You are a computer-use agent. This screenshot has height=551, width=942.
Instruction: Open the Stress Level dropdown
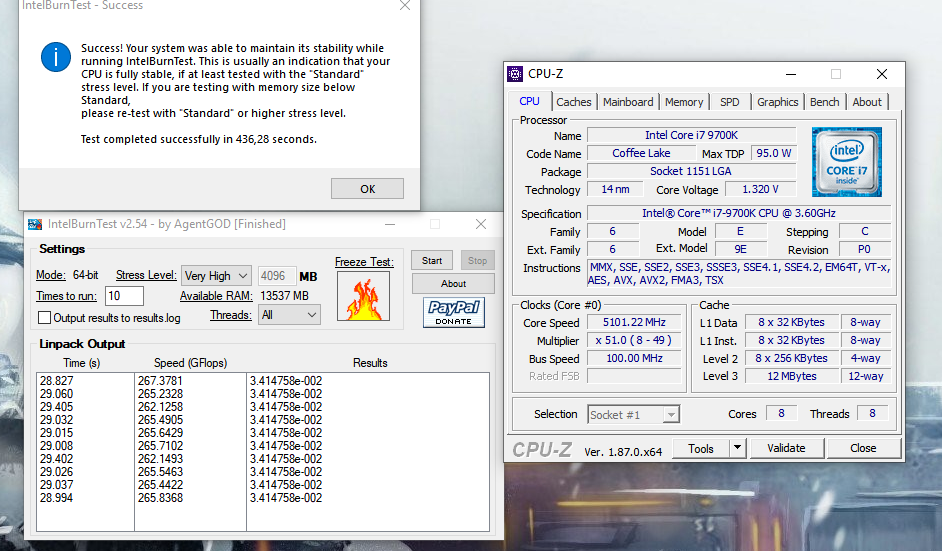point(216,276)
